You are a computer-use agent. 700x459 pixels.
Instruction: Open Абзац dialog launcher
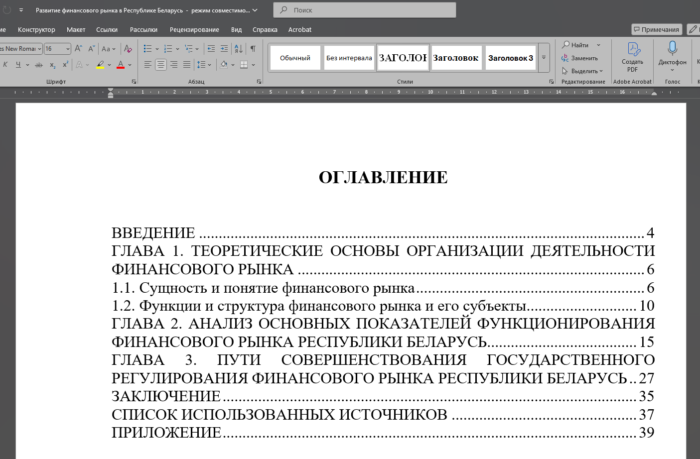pos(259,82)
